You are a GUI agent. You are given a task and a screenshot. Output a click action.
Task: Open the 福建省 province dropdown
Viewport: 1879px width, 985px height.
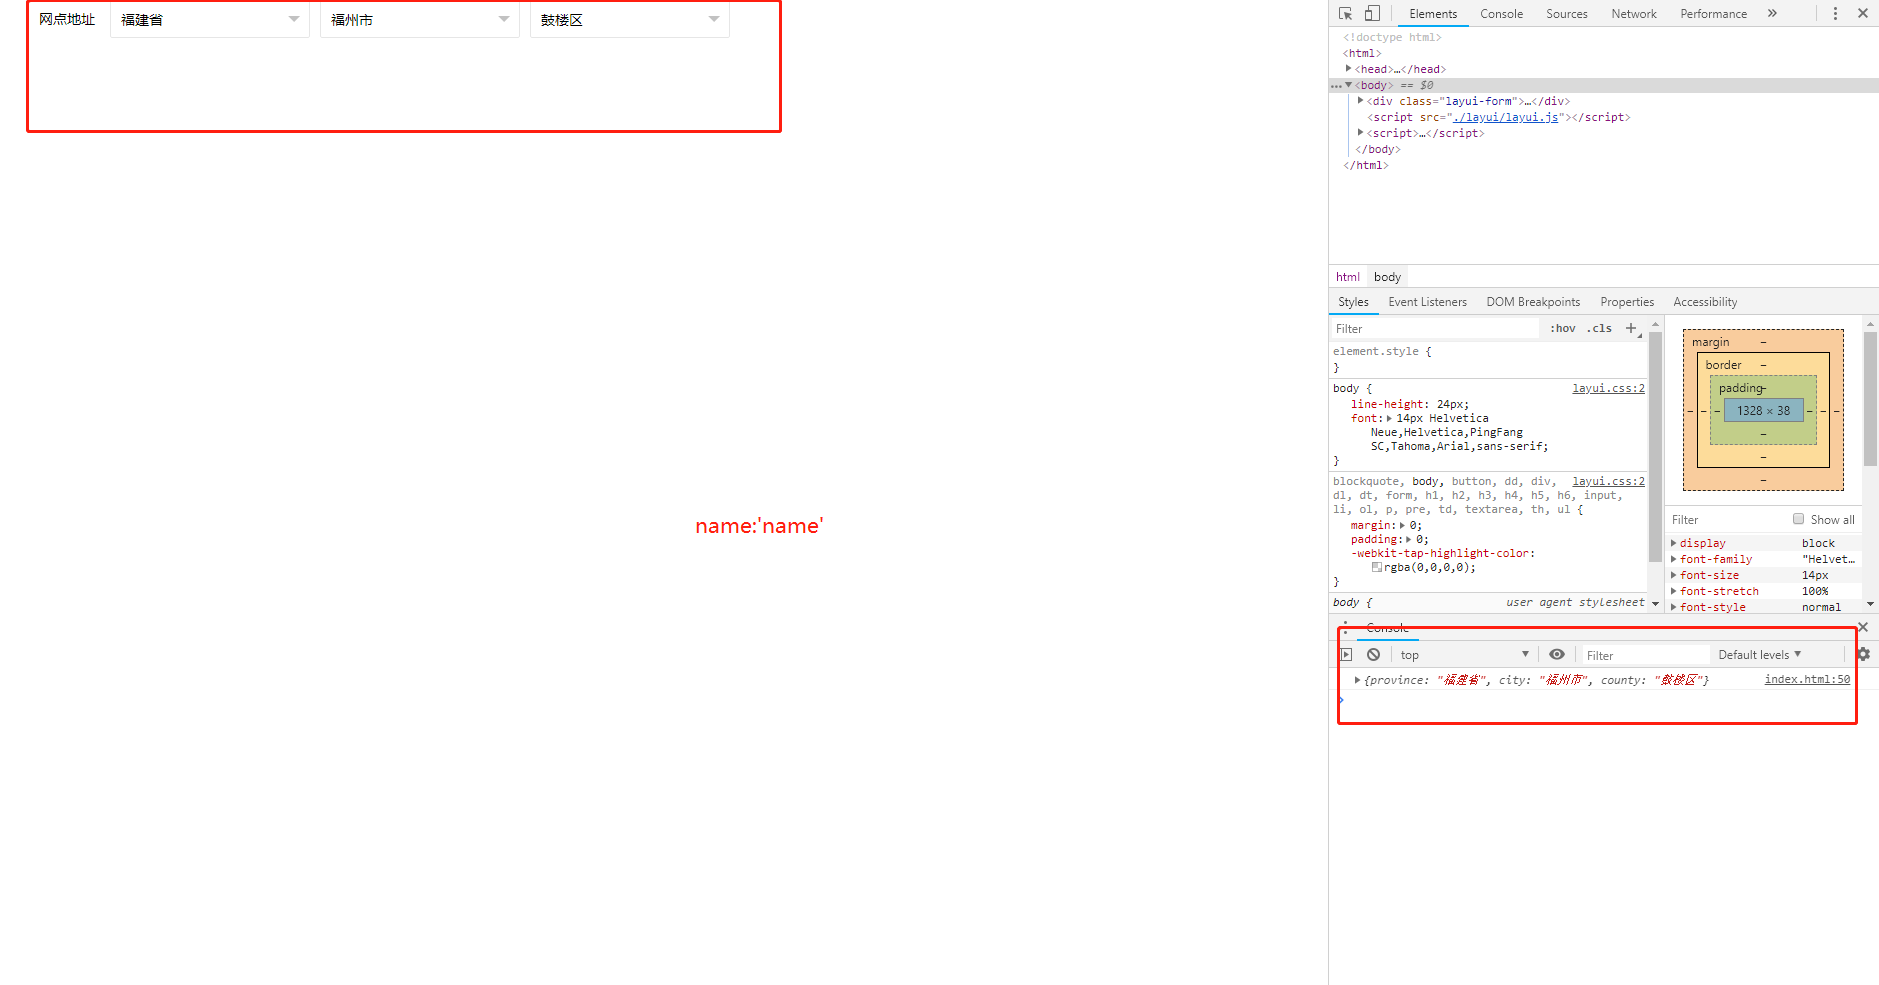tap(209, 20)
